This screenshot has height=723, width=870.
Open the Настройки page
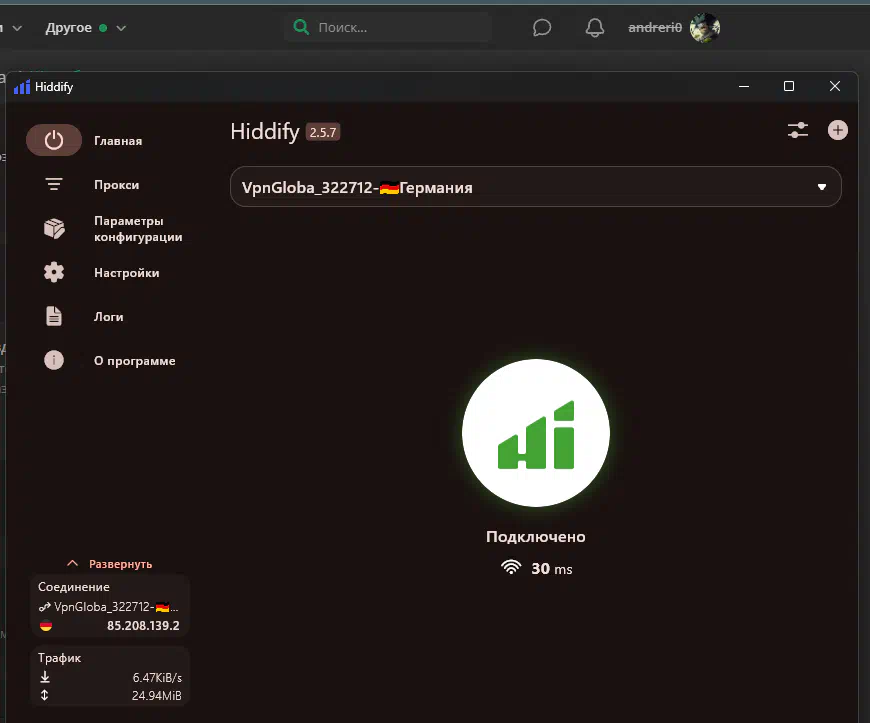127,273
